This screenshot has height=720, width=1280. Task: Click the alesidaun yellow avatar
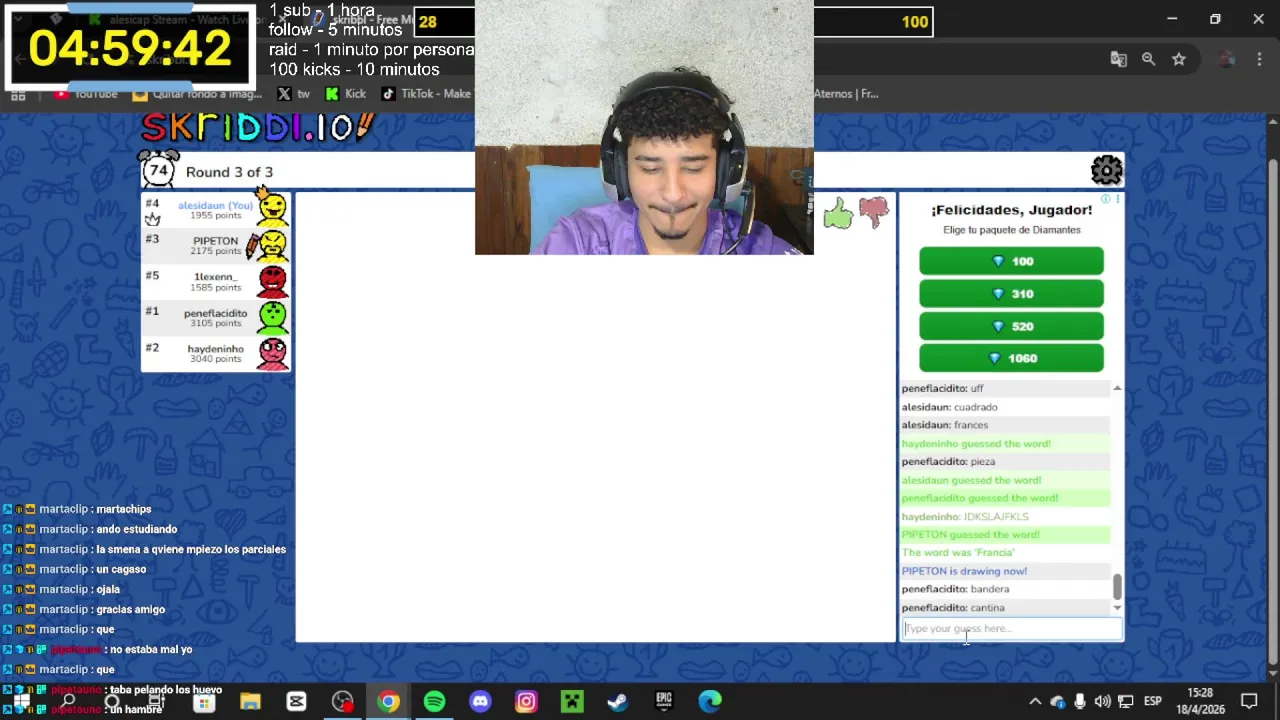point(271,208)
